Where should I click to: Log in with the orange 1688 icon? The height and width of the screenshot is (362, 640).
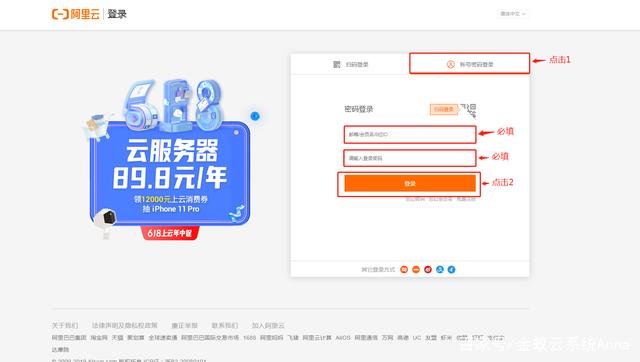click(x=416, y=269)
